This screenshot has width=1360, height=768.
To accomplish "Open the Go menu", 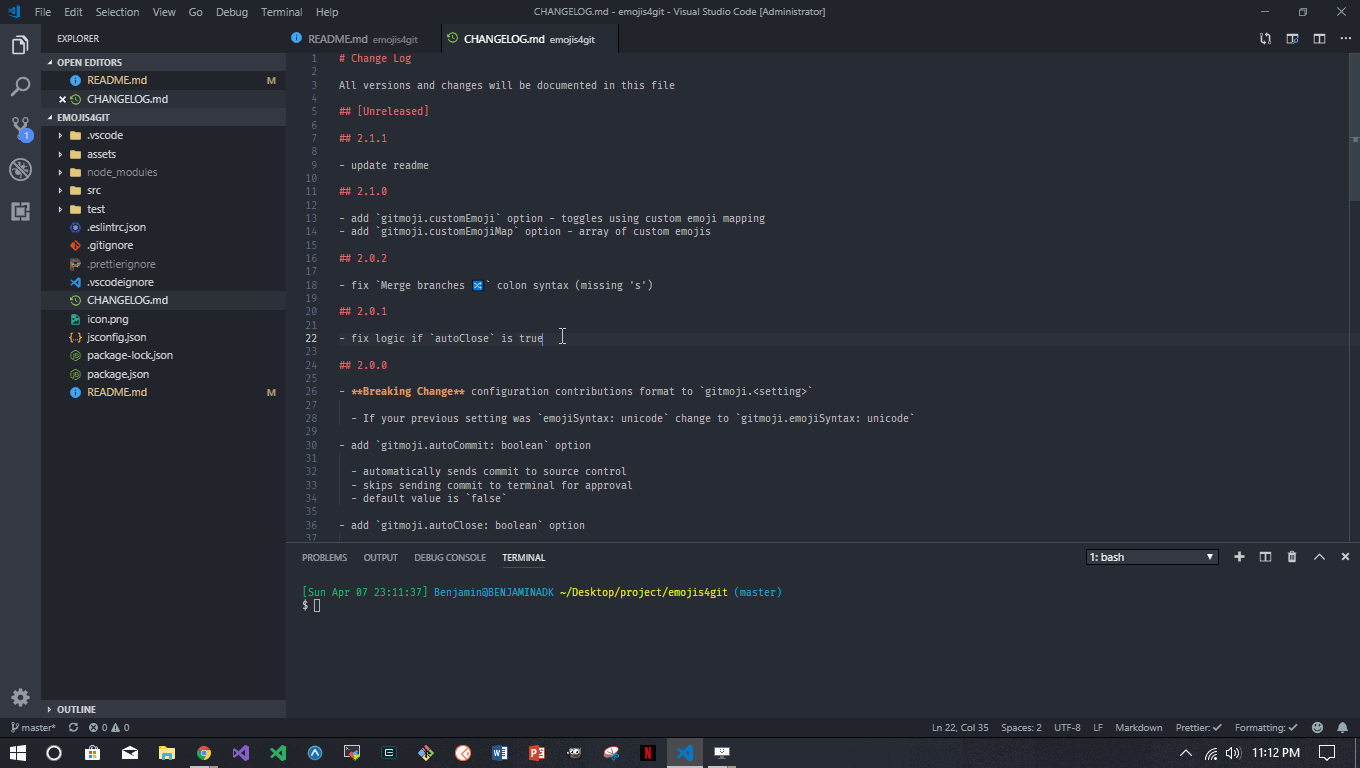I will (195, 12).
